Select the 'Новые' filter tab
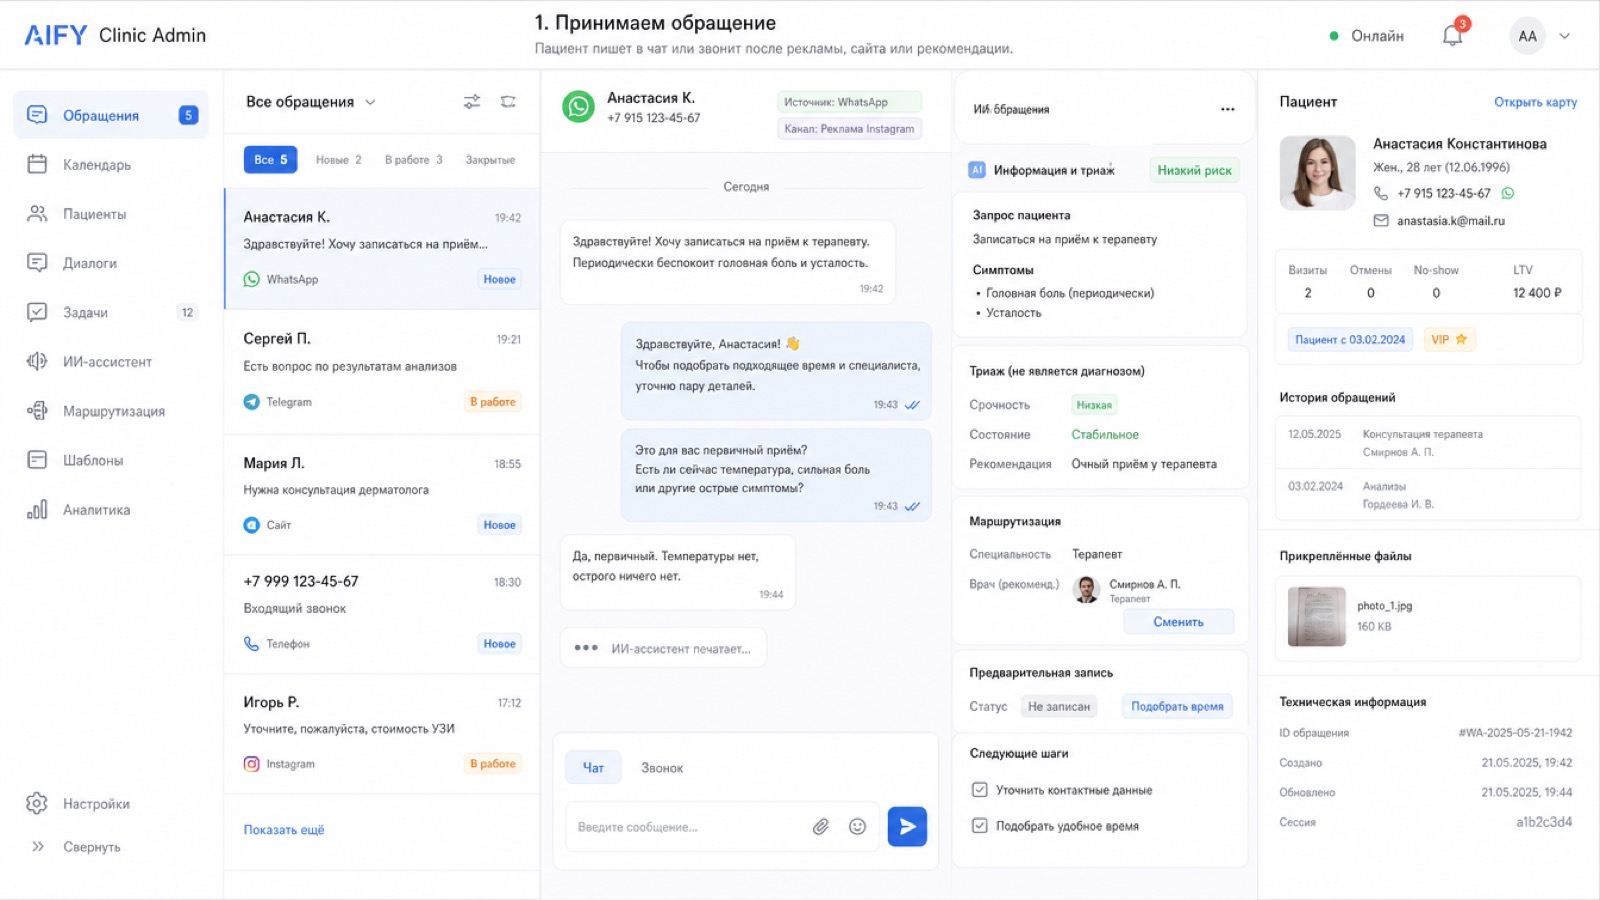The image size is (1600, 900). pos(339,159)
